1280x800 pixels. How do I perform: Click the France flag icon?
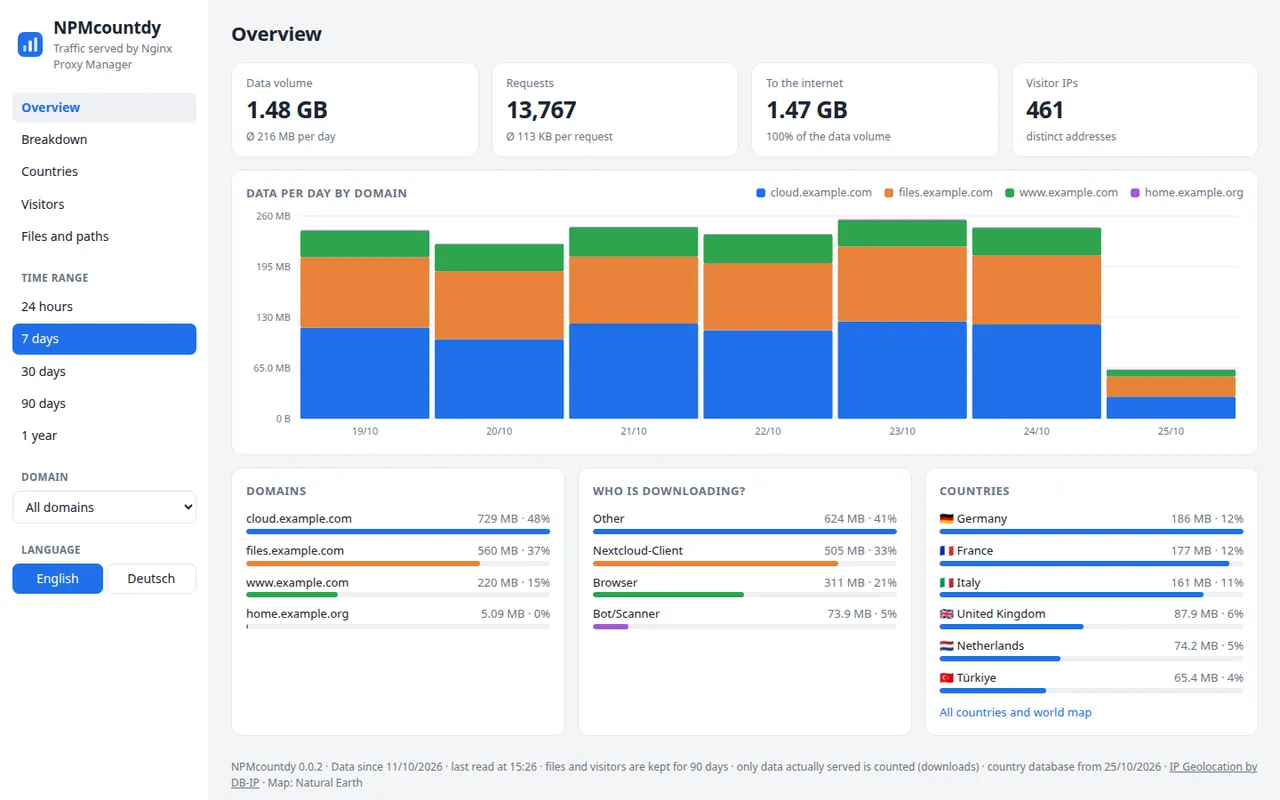pos(947,551)
